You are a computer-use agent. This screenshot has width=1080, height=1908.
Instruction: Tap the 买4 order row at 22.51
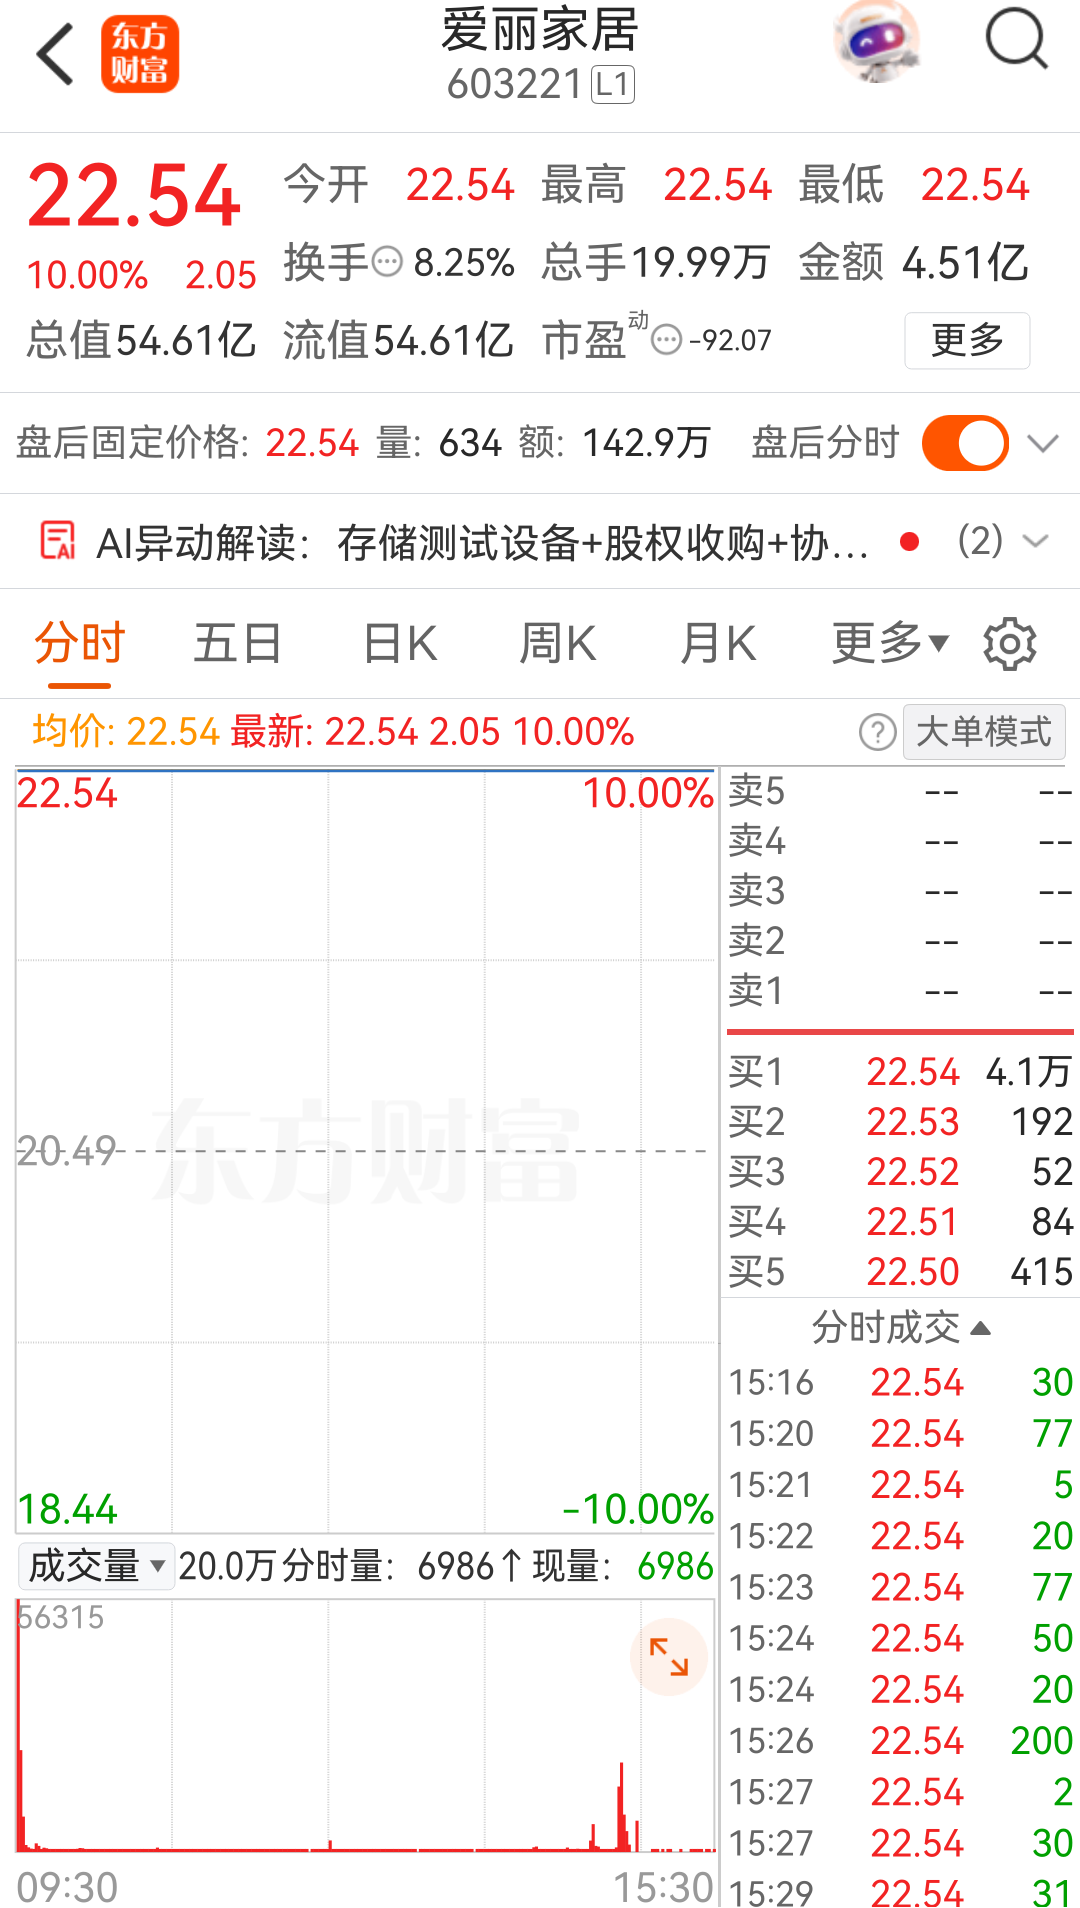(x=900, y=1222)
